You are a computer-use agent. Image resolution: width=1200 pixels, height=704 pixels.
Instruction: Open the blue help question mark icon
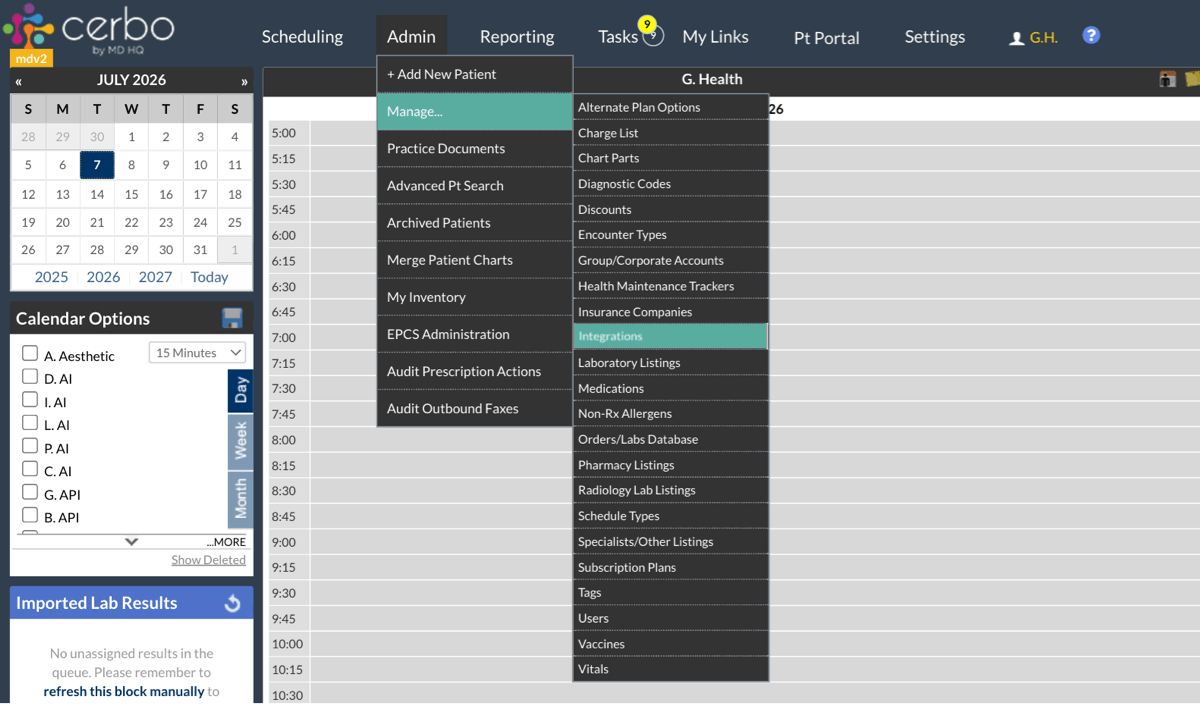point(1091,35)
